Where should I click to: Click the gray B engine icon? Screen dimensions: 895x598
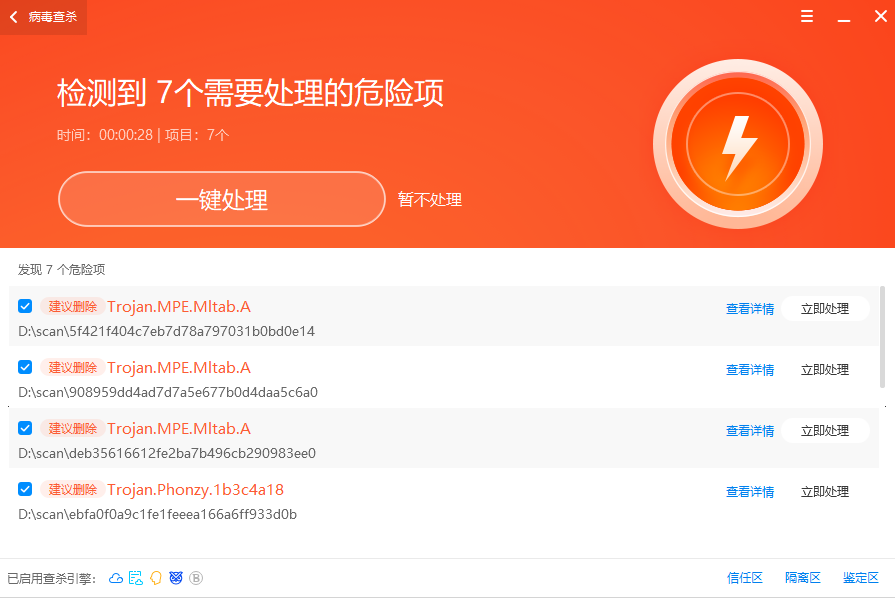(196, 578)
